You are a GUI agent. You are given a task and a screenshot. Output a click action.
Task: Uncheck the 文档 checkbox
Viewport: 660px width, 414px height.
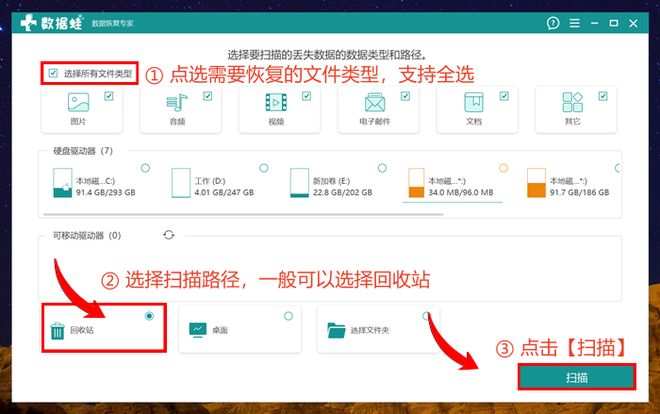click(504, 96)
